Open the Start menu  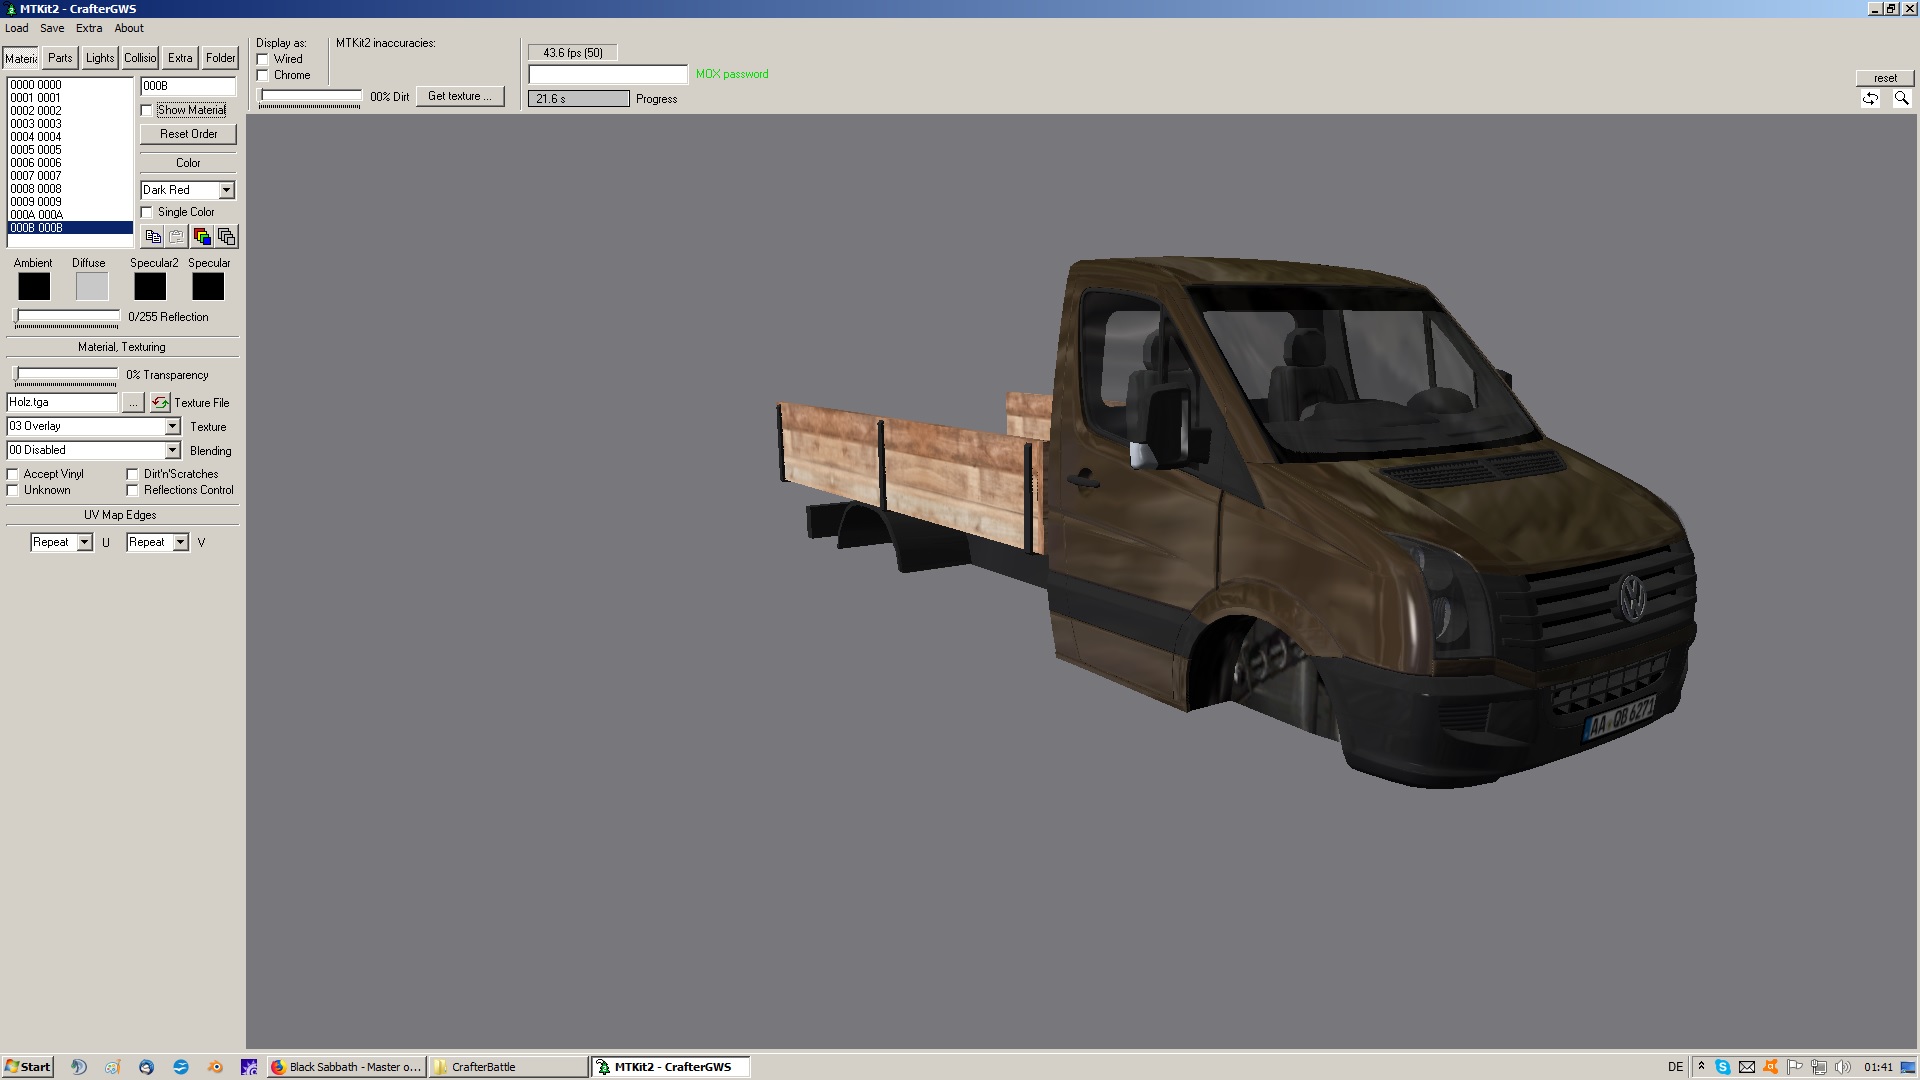(27, 1067)
